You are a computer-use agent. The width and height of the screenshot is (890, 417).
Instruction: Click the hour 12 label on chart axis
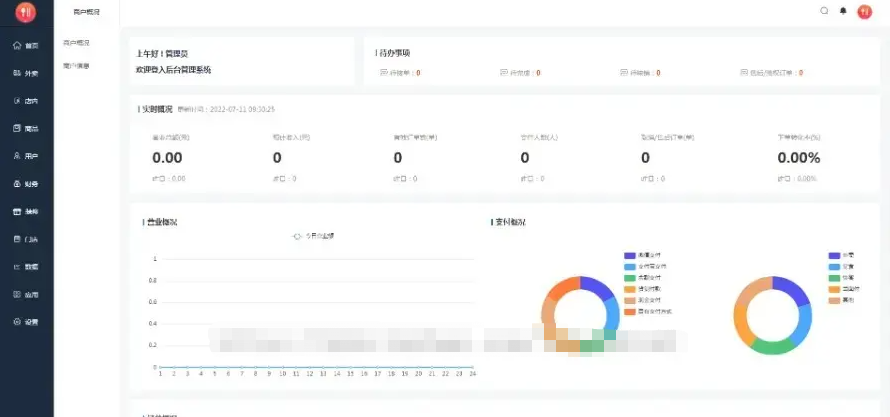[x=309, y=374]
